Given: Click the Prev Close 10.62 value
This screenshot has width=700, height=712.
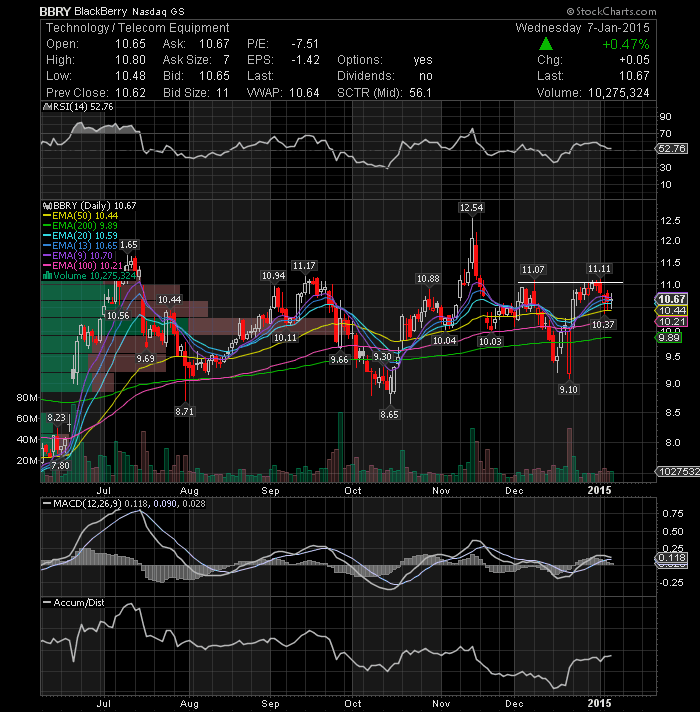Looking at the screenshot, I should [x=130, y=93].
